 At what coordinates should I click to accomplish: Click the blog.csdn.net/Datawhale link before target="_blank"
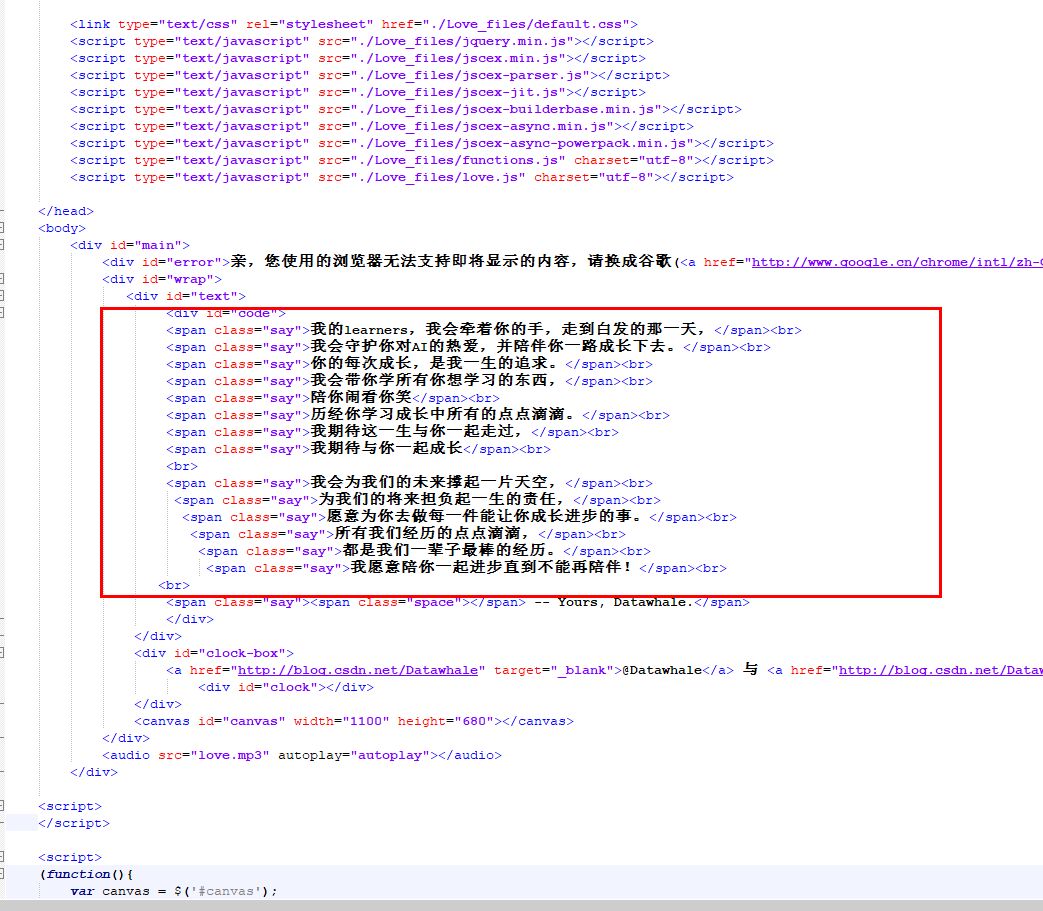pyautogui.click(x=358, y=670)
